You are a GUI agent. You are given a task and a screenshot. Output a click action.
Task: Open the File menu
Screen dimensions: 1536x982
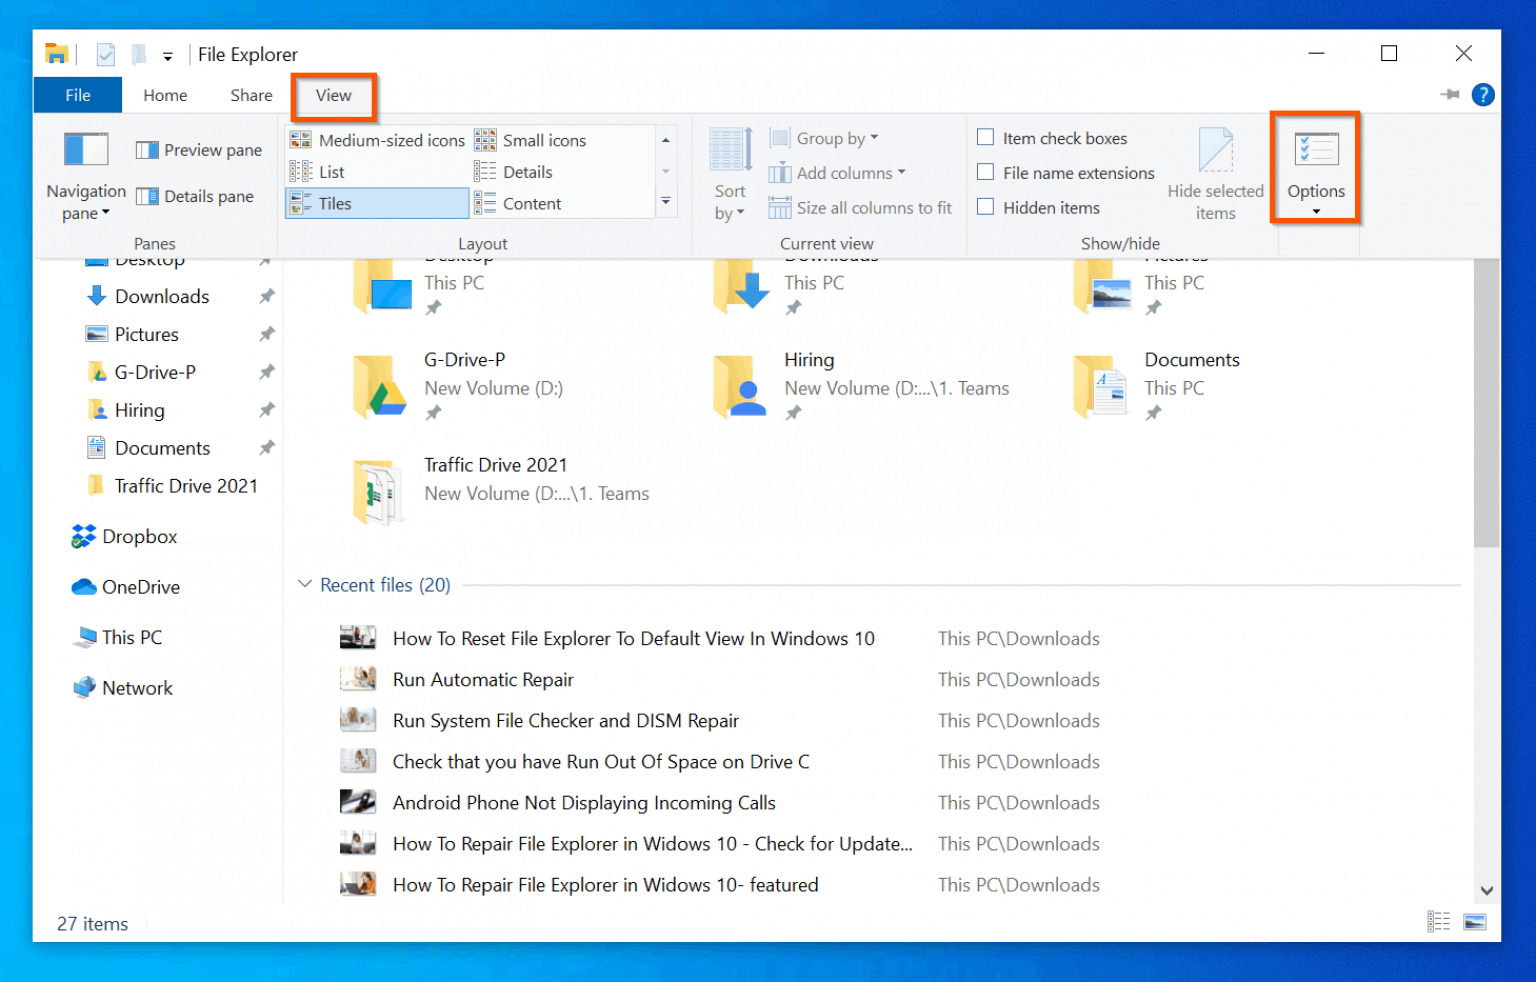tap(77, 94)
